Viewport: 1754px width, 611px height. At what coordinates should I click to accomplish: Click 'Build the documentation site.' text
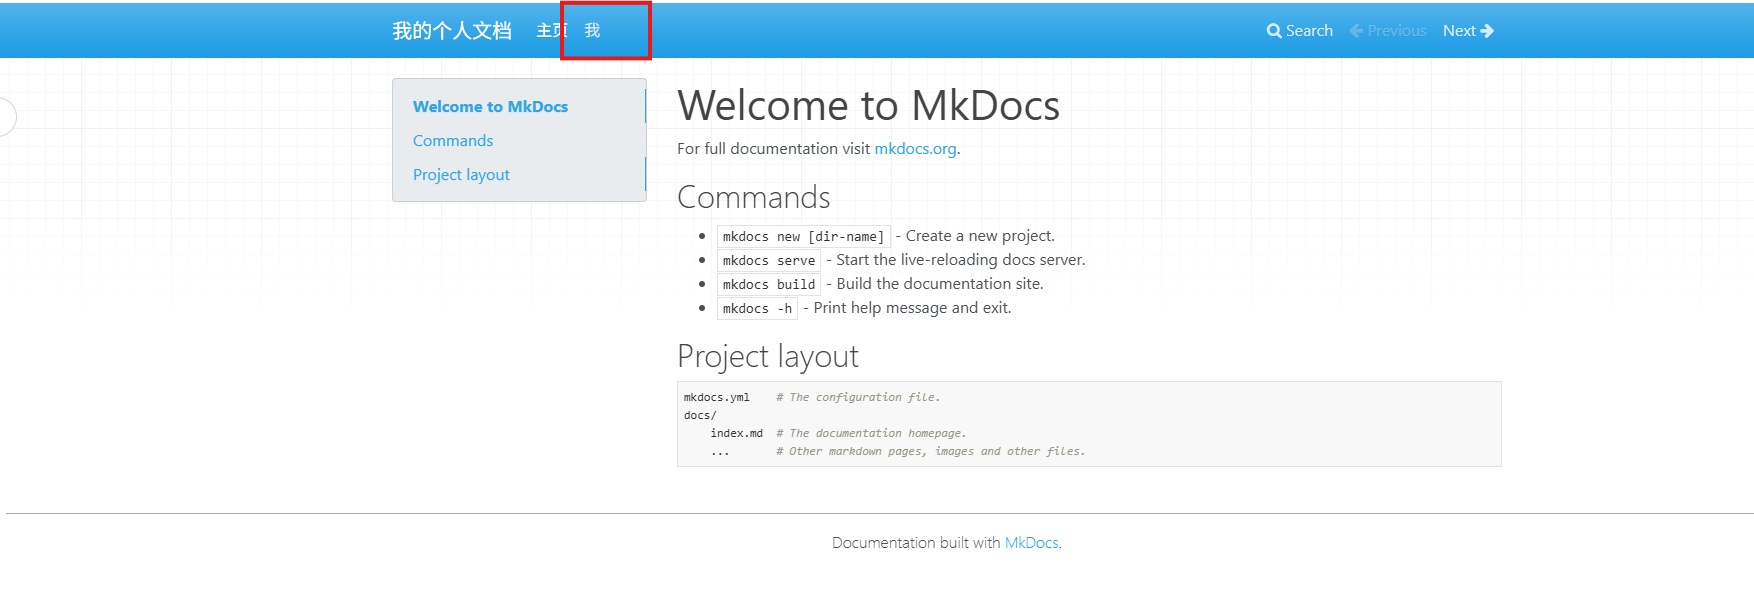[x=940, y=284]
